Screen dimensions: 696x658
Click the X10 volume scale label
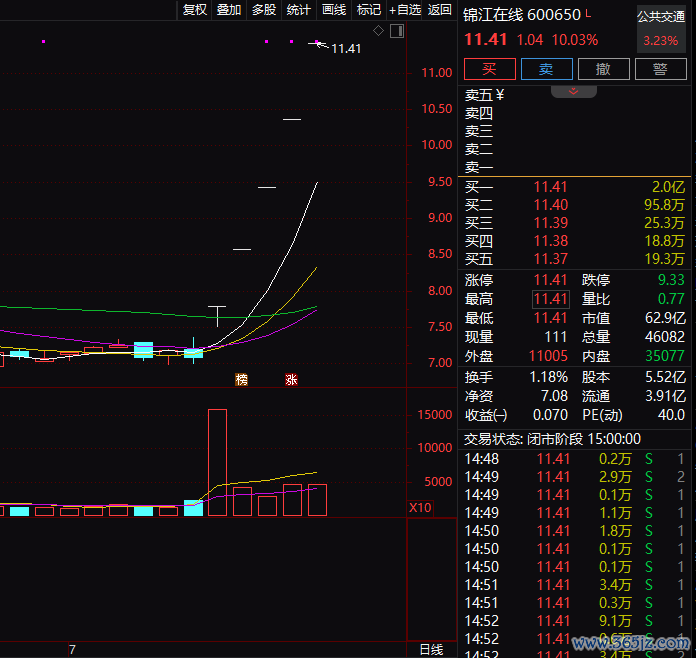pos(420,507)
